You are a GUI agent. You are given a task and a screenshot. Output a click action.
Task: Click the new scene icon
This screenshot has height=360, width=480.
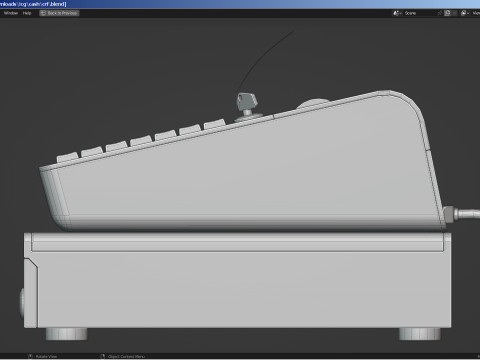447,13
